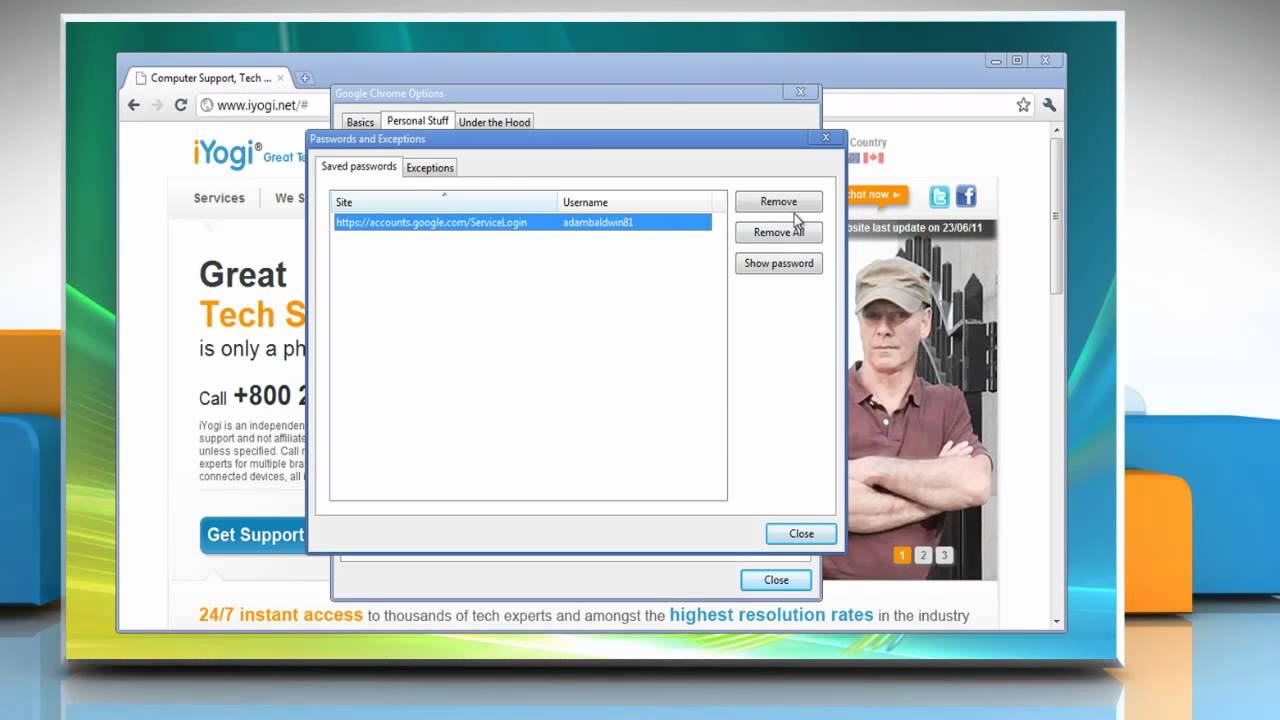Open the Basics tab in Chrome Options

(360, 122)
